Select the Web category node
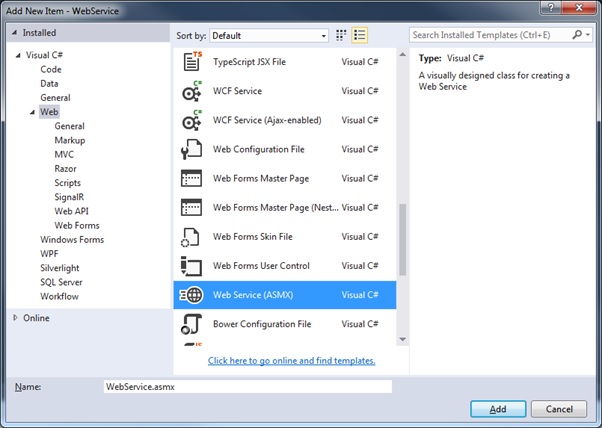602x428 pixels. tap(49, 112)
